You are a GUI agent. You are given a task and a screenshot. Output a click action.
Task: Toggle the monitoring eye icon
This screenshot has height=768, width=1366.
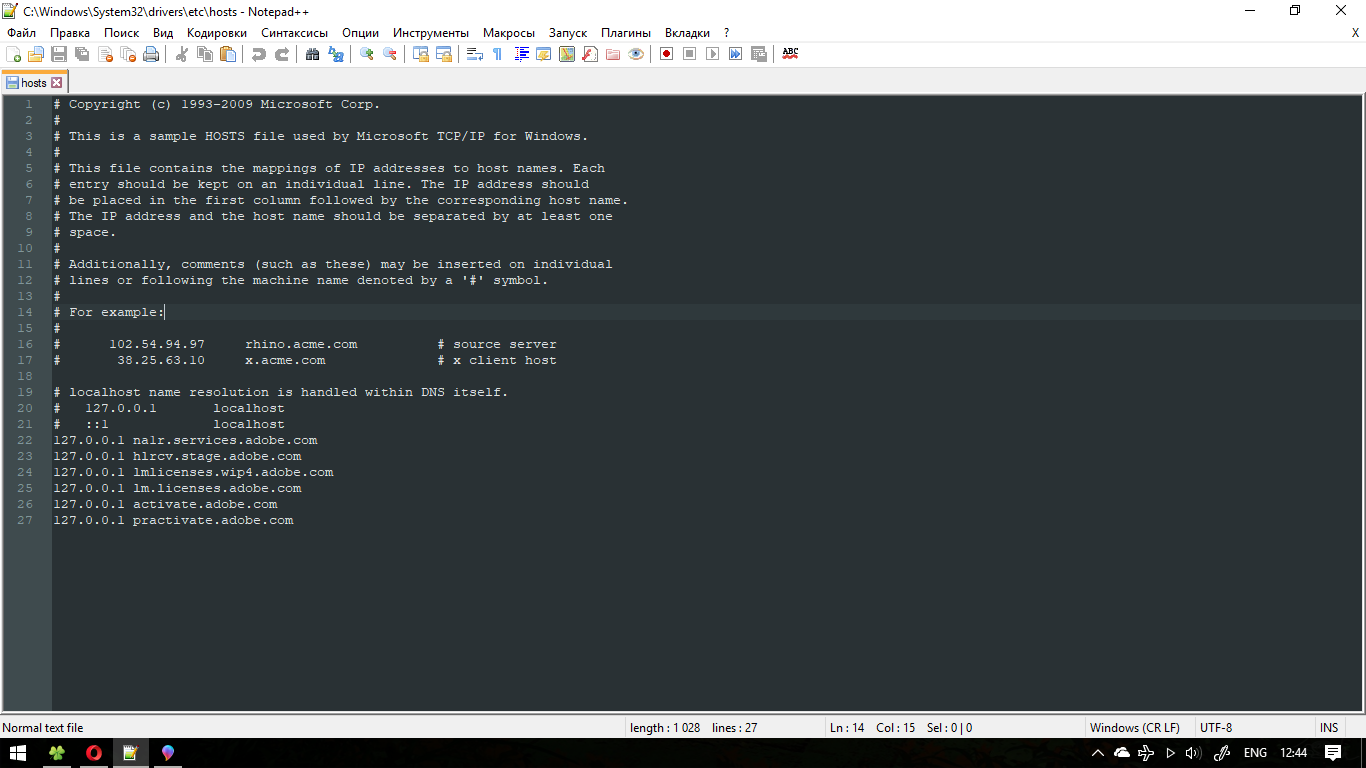tap(636, 54)
